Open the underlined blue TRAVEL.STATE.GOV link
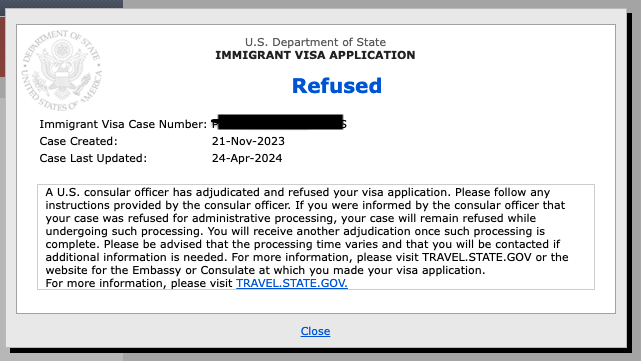The image size is (641, 361). [x=292, y=283]
